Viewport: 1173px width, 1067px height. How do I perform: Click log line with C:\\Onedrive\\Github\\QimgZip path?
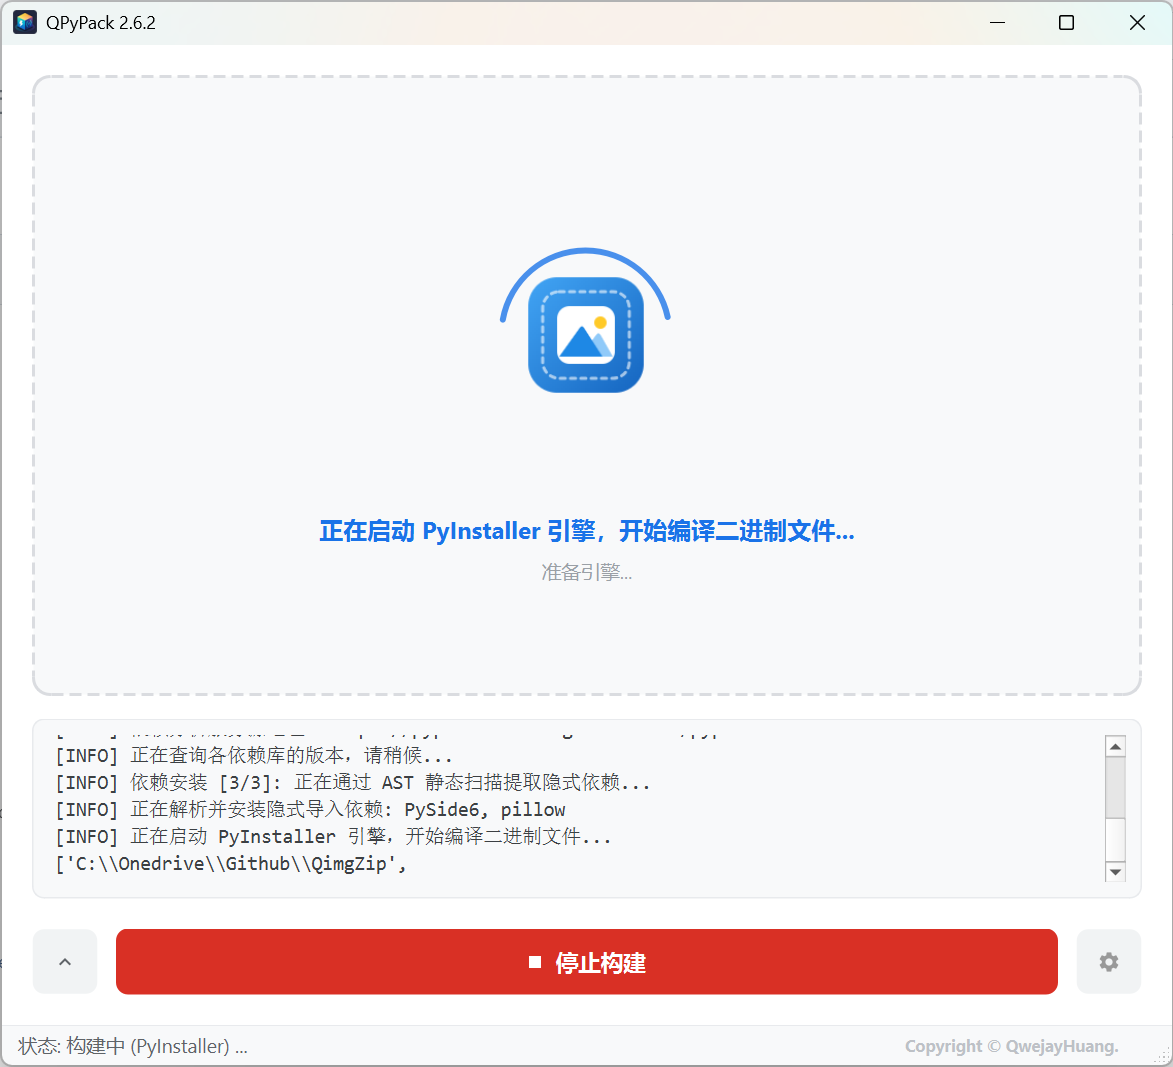click(x=231, y=863)
